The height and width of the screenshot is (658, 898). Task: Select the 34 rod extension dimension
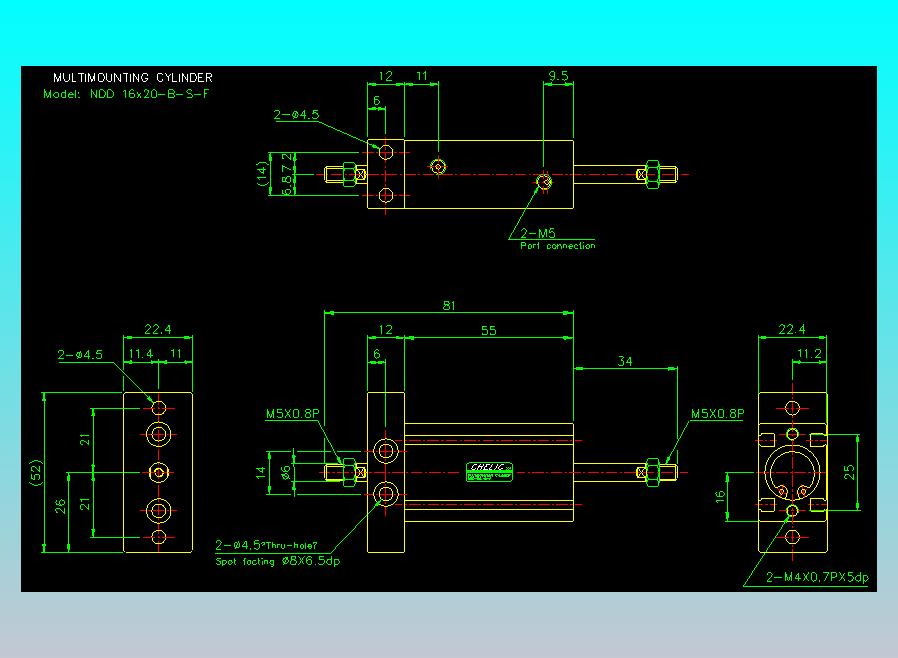click(625, 361)
